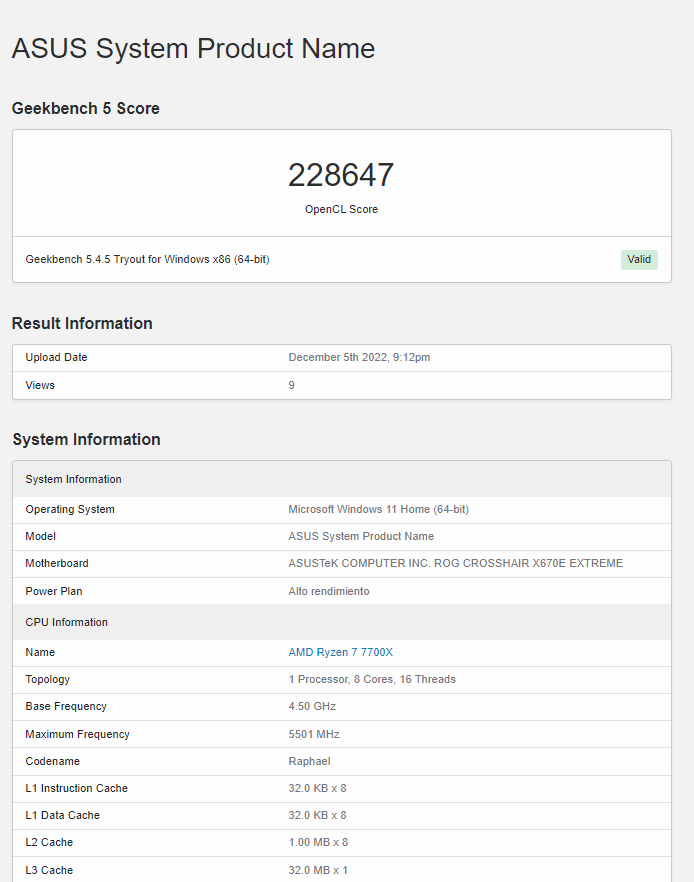
Task: Select the Alto rendimiento value
Action: tap(329, 591)
